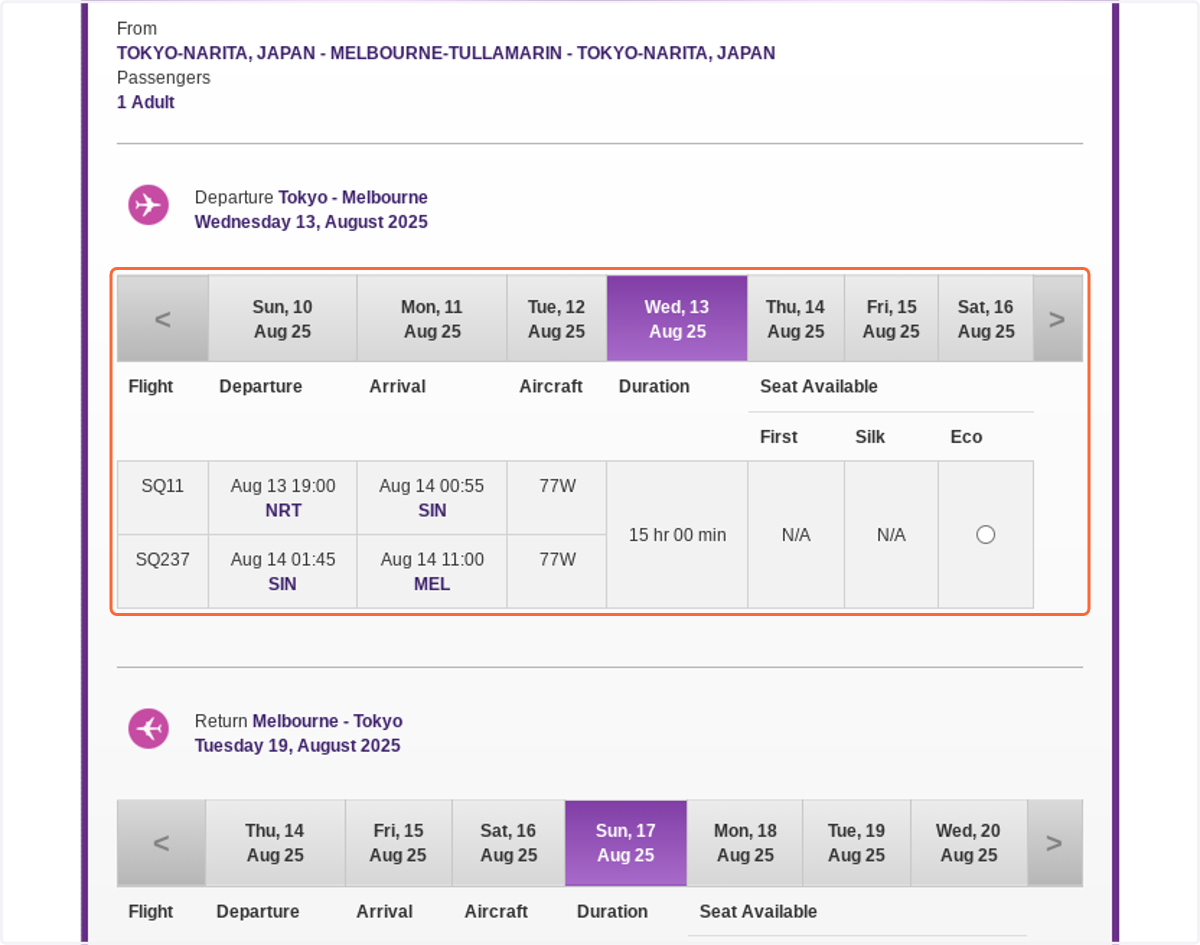Image resolution: width=1200 pixels, height=945 pixels.
Task: Select return date Fri, 15 Aug 25
Action: click(x=398, y=843)
